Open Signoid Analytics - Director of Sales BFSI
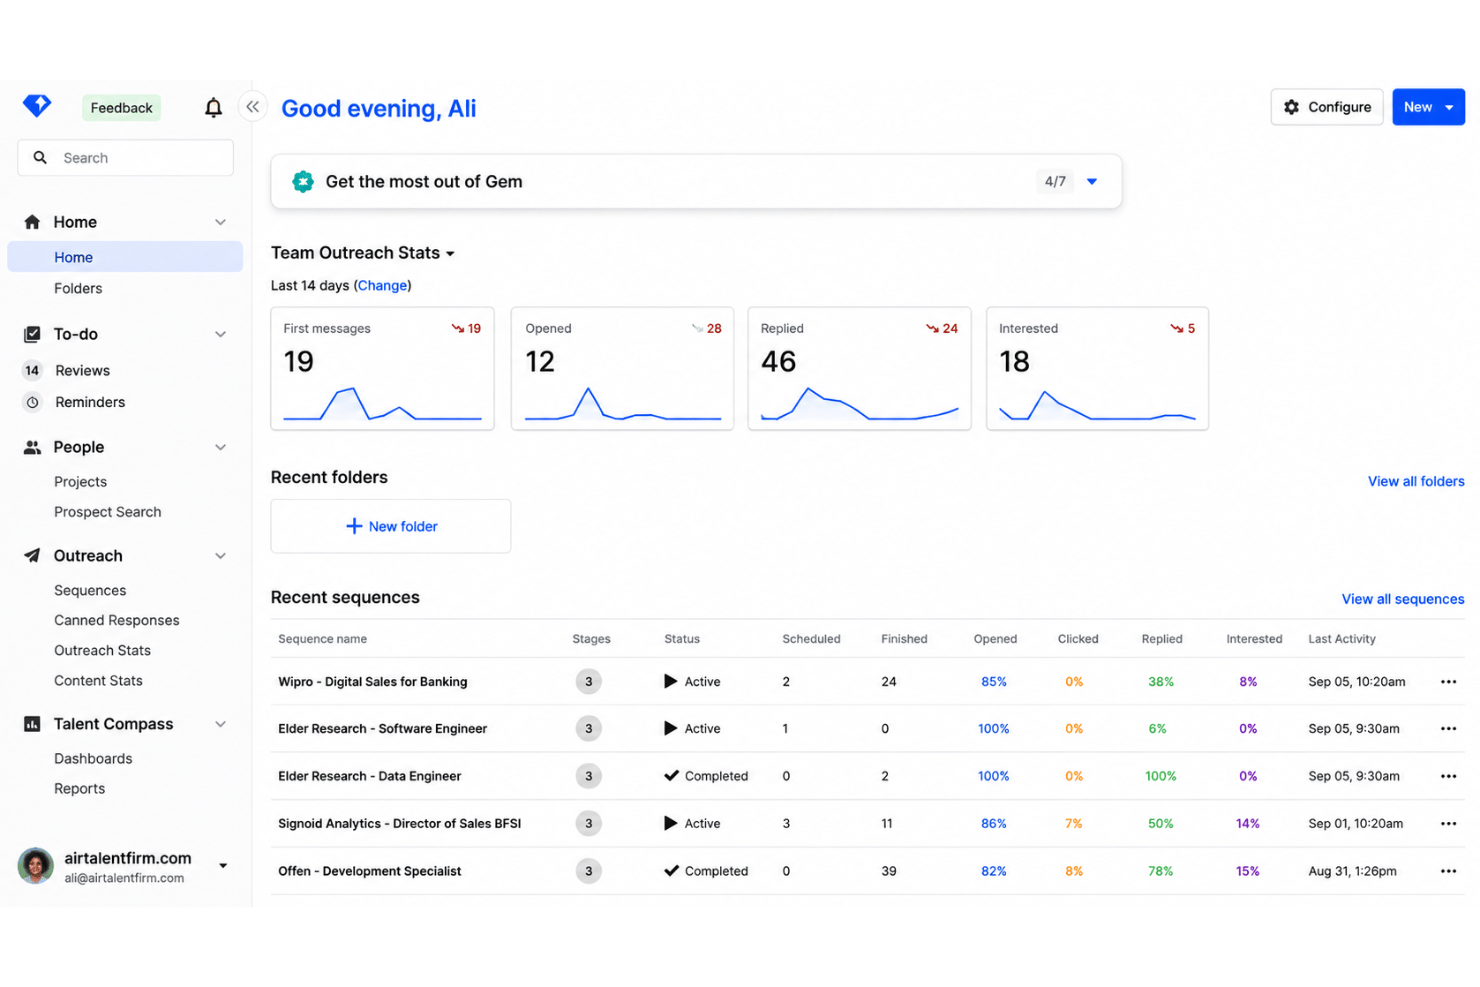Screen dimensions: 1480x987 [x=399, y=823]
